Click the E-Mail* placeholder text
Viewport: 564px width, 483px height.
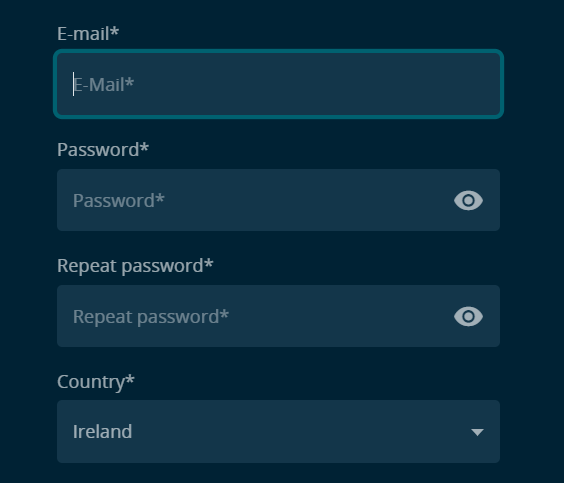tap(104, 85)
